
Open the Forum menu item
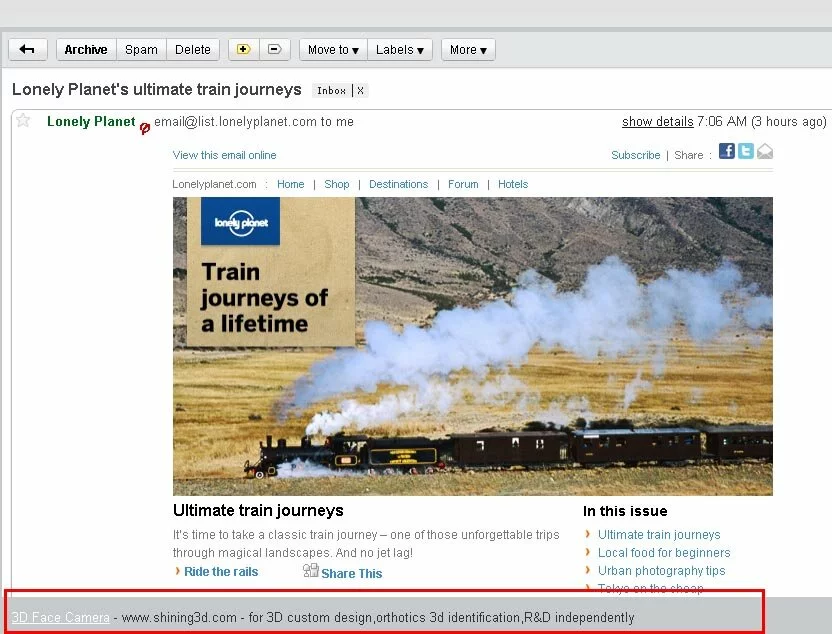[x=463, y=184]
